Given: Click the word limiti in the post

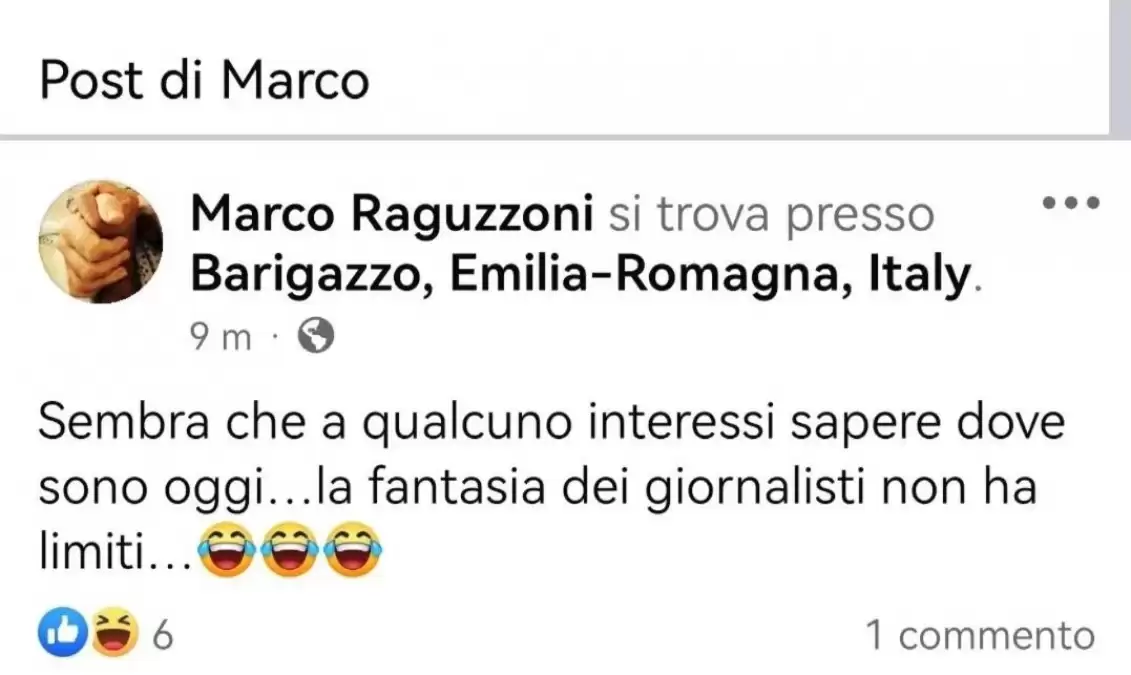Looking at the screenshot, I should 91,553.
